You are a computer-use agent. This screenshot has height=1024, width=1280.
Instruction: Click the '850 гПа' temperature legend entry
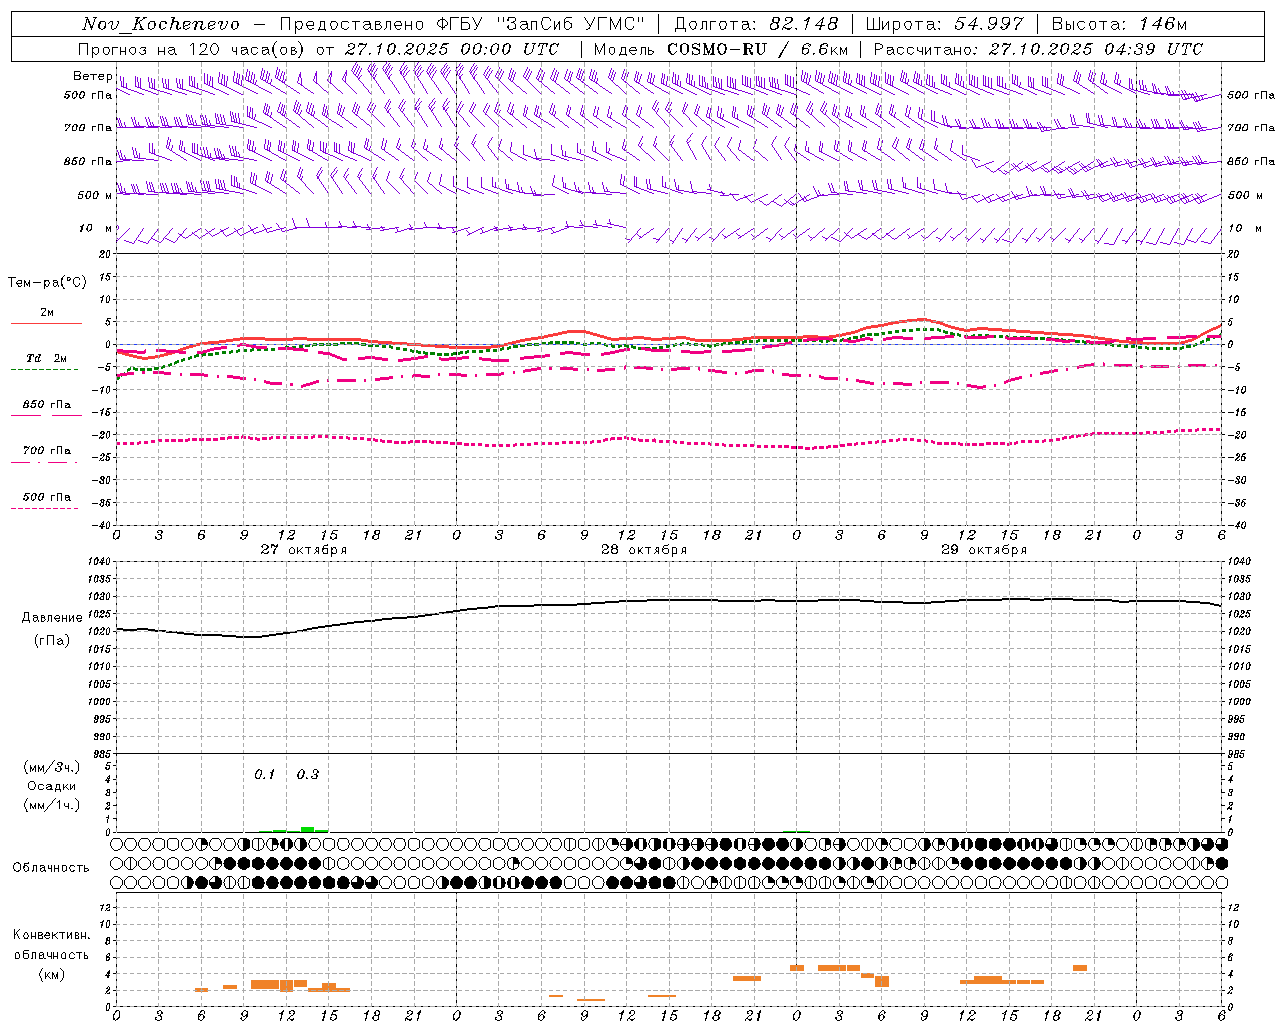[47, 405]
